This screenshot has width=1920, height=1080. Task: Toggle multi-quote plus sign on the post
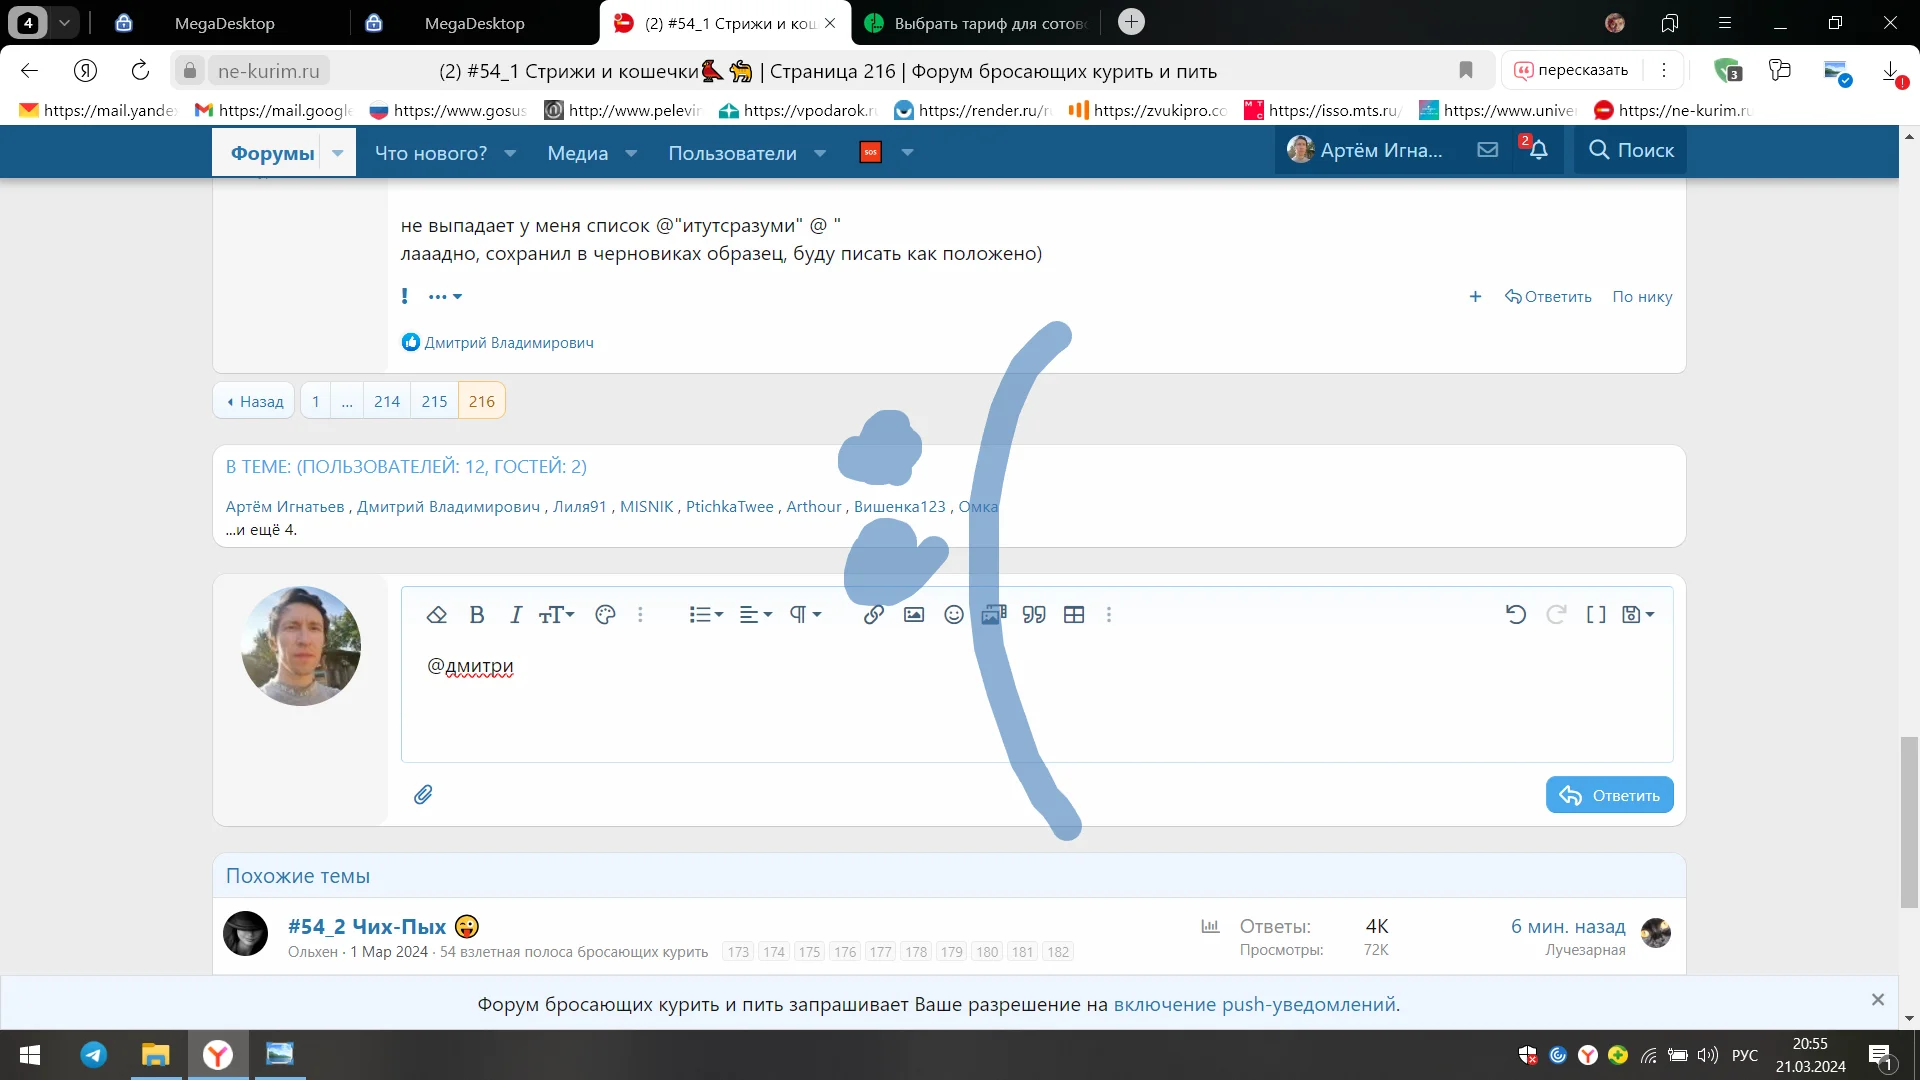[1475, 297]
